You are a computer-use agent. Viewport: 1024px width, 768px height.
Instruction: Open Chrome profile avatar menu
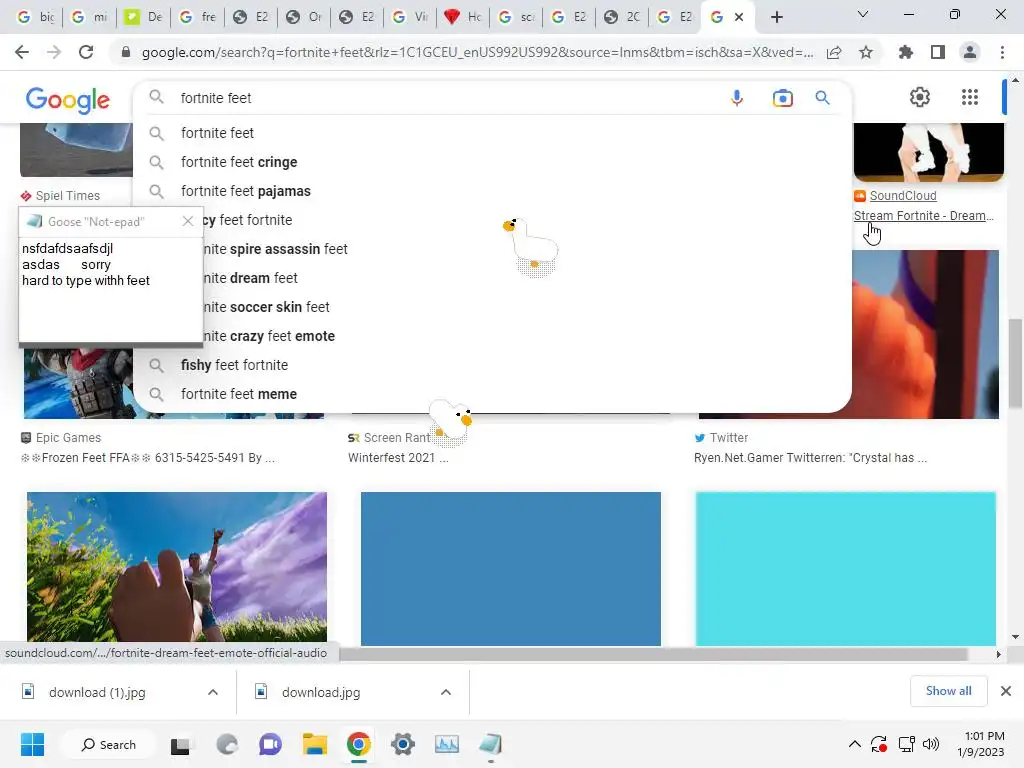tap(970, 52)
